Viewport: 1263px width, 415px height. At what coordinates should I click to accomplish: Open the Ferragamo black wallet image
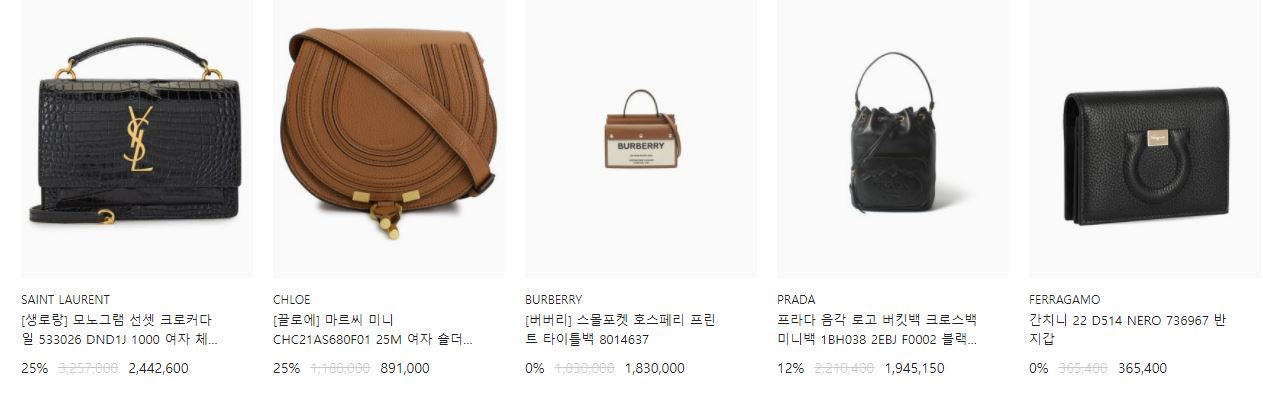1145,139
